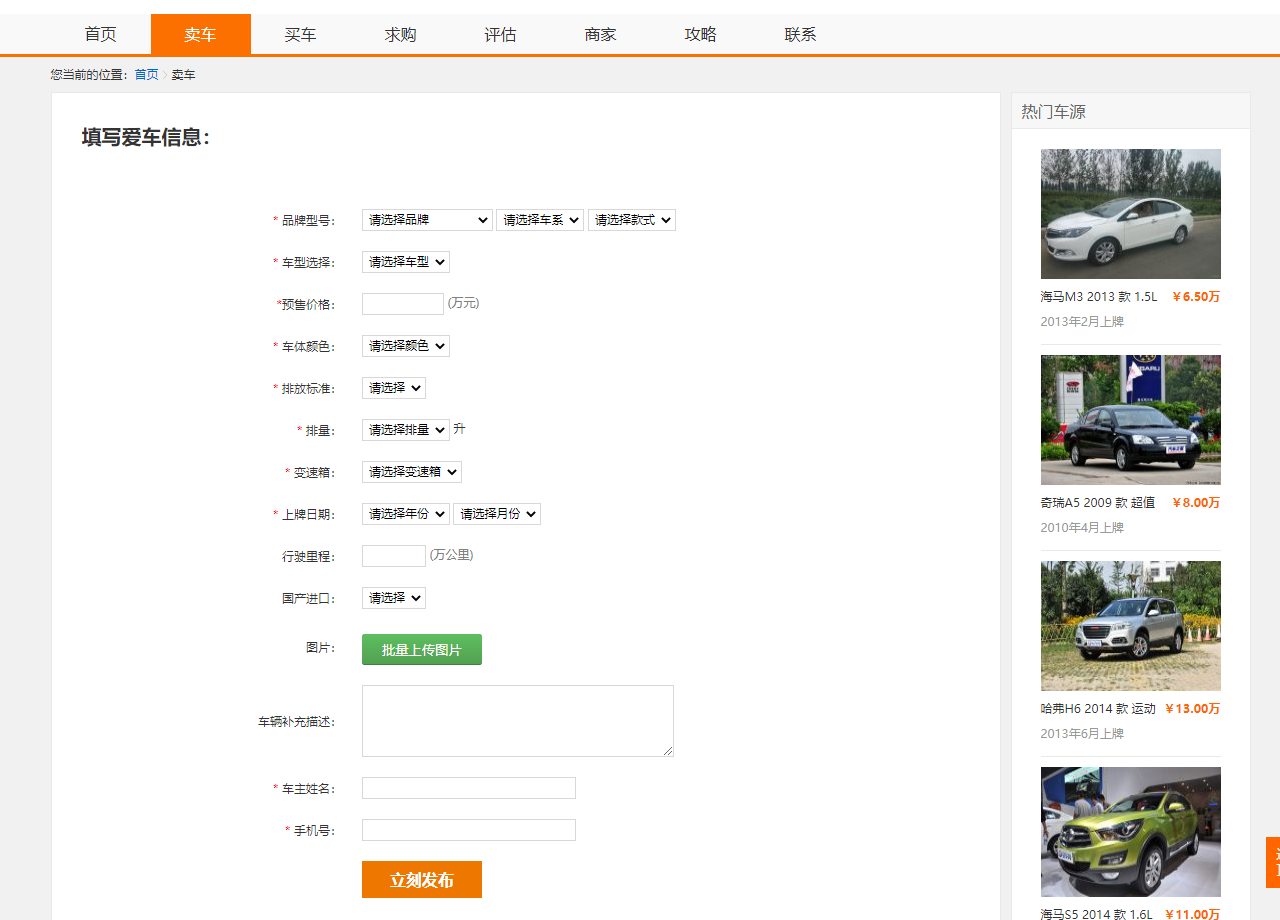Open the 排放标准 emission standard dropdown
Viewport: 1280px width, 920px height.
click(393, 387)
